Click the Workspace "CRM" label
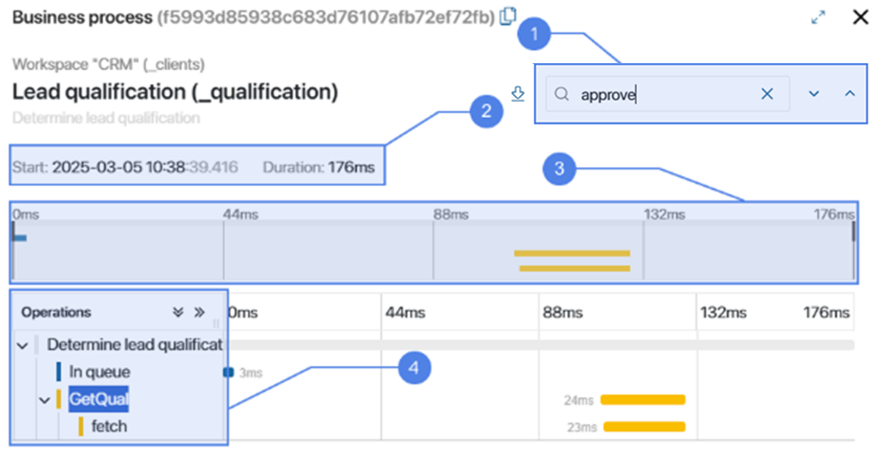 click(x=109, y=65)
